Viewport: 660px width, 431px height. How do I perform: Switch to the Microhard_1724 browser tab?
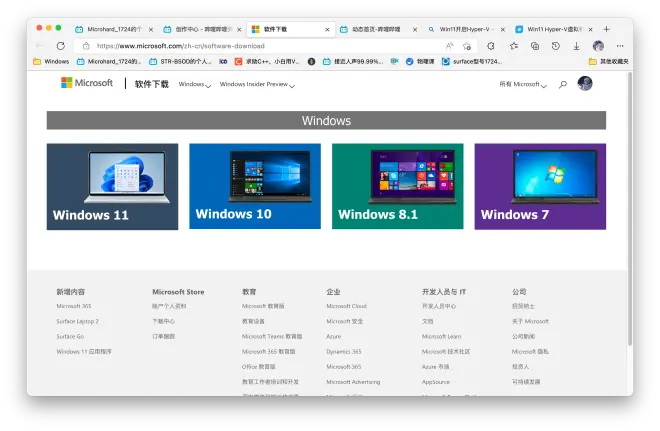coord(109,29)
